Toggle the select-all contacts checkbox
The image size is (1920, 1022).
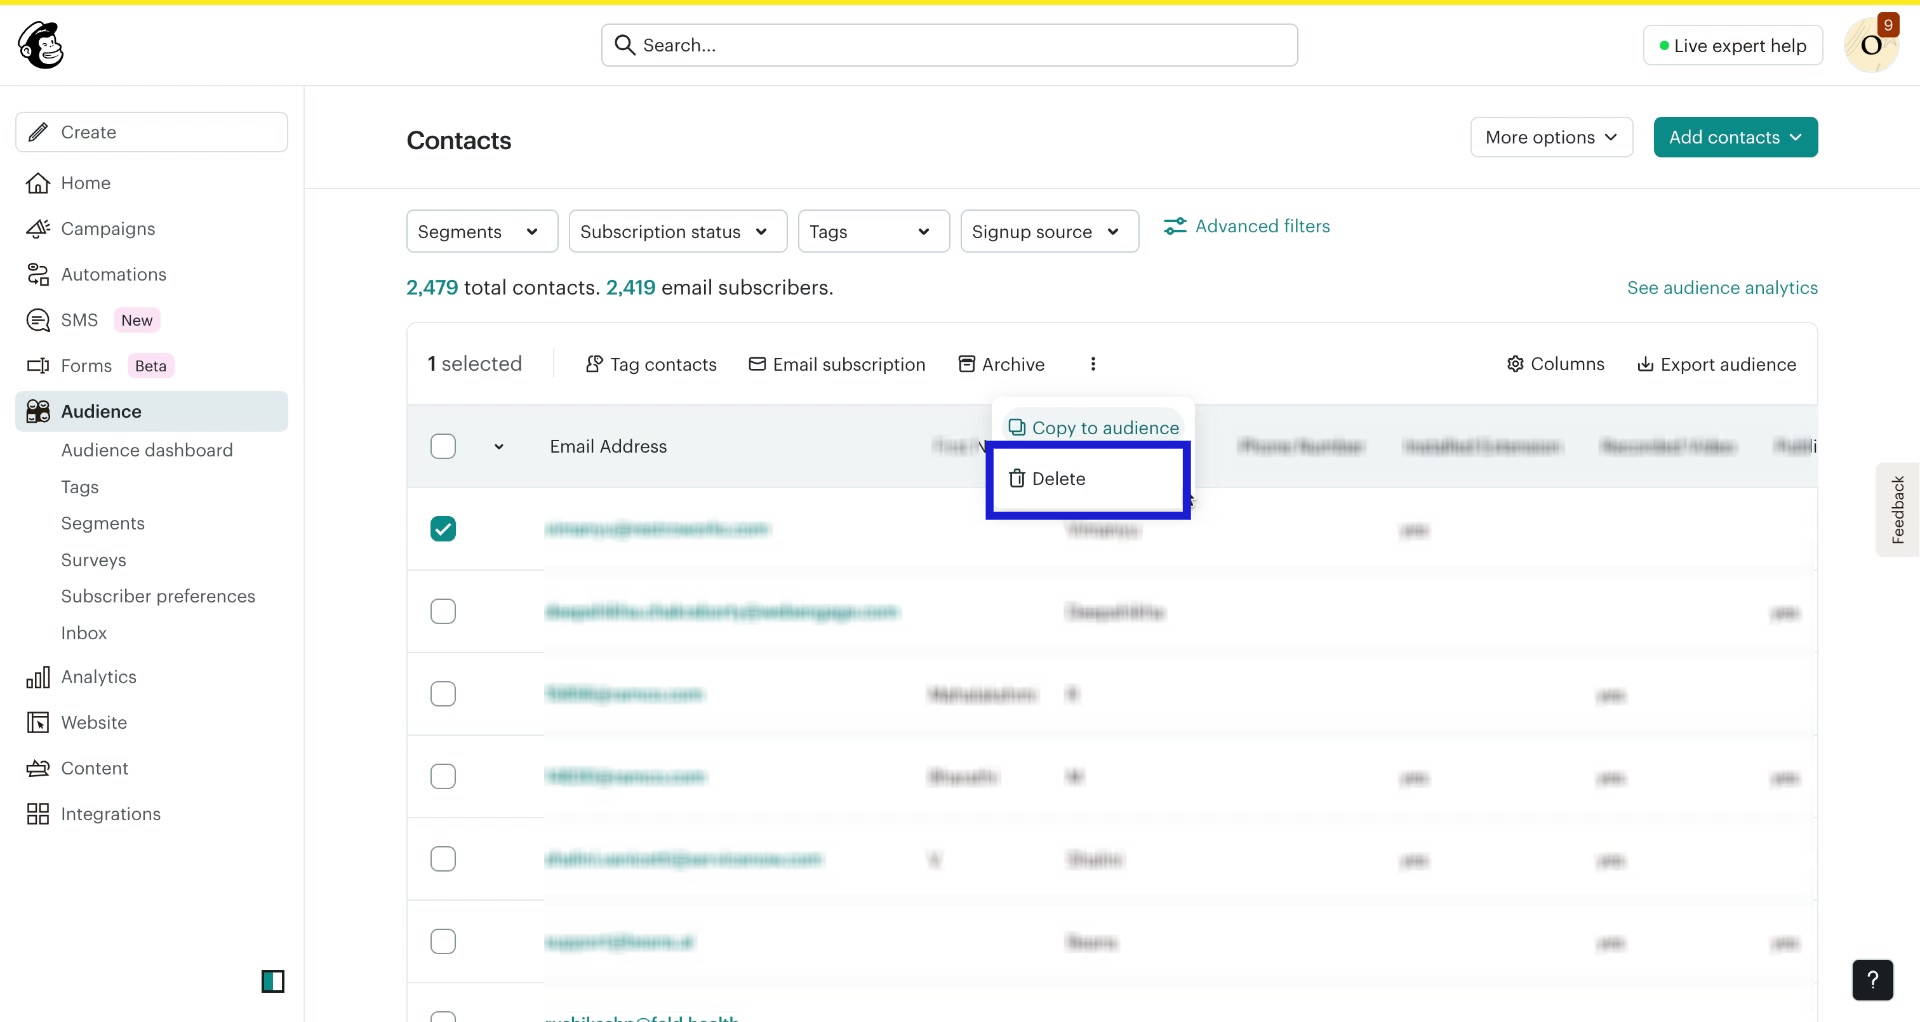443,446
